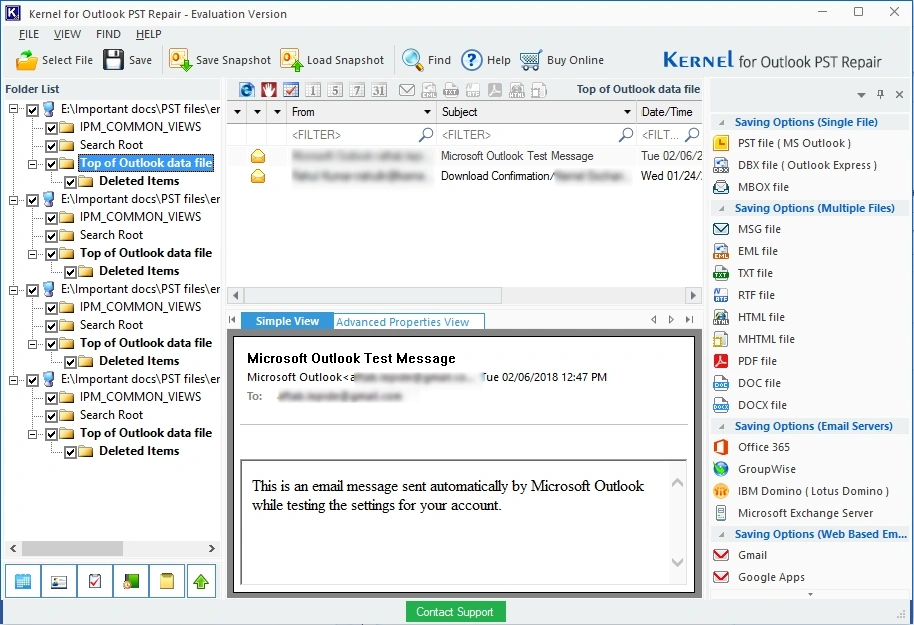Viewport: 914px width, 625px height.
Task: Click the Internet Explorer view icon above mail list
Action: pos(247,90)
